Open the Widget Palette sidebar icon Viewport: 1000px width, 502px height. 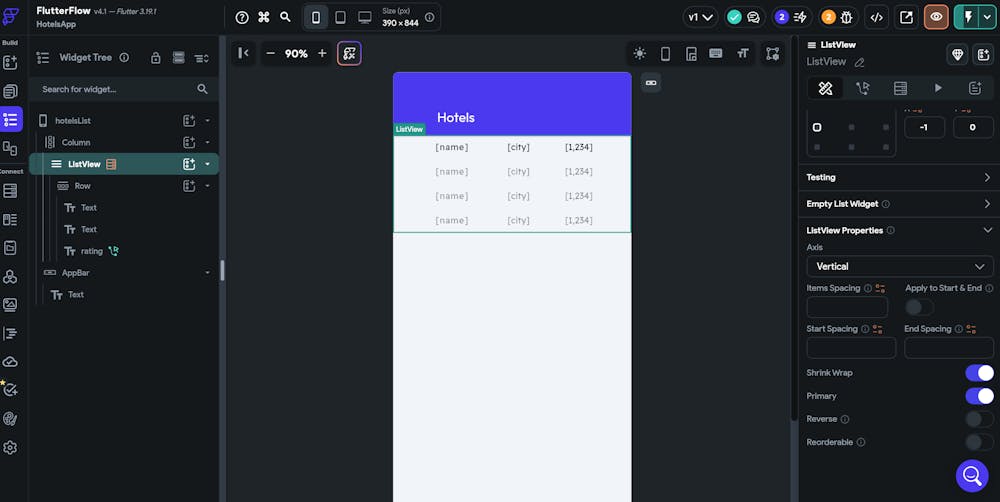point(10,63)
